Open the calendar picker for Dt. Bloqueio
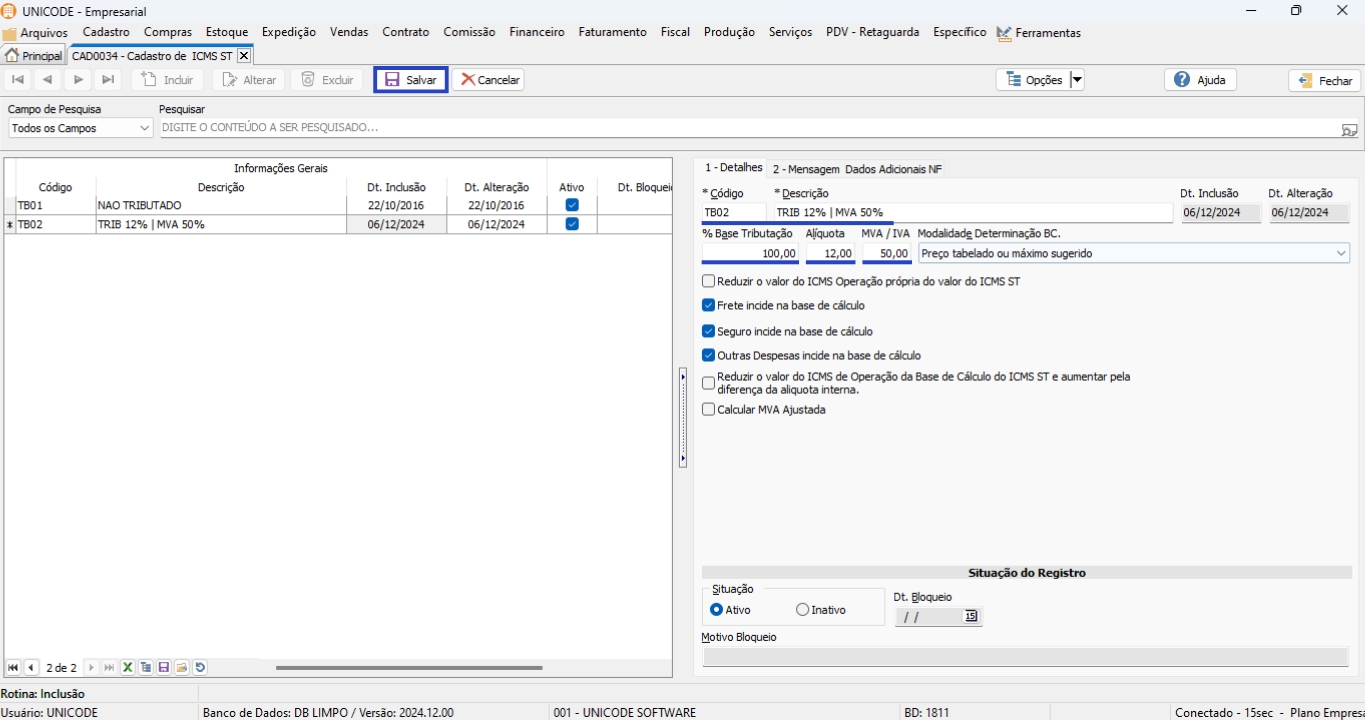 click(970, 617)
